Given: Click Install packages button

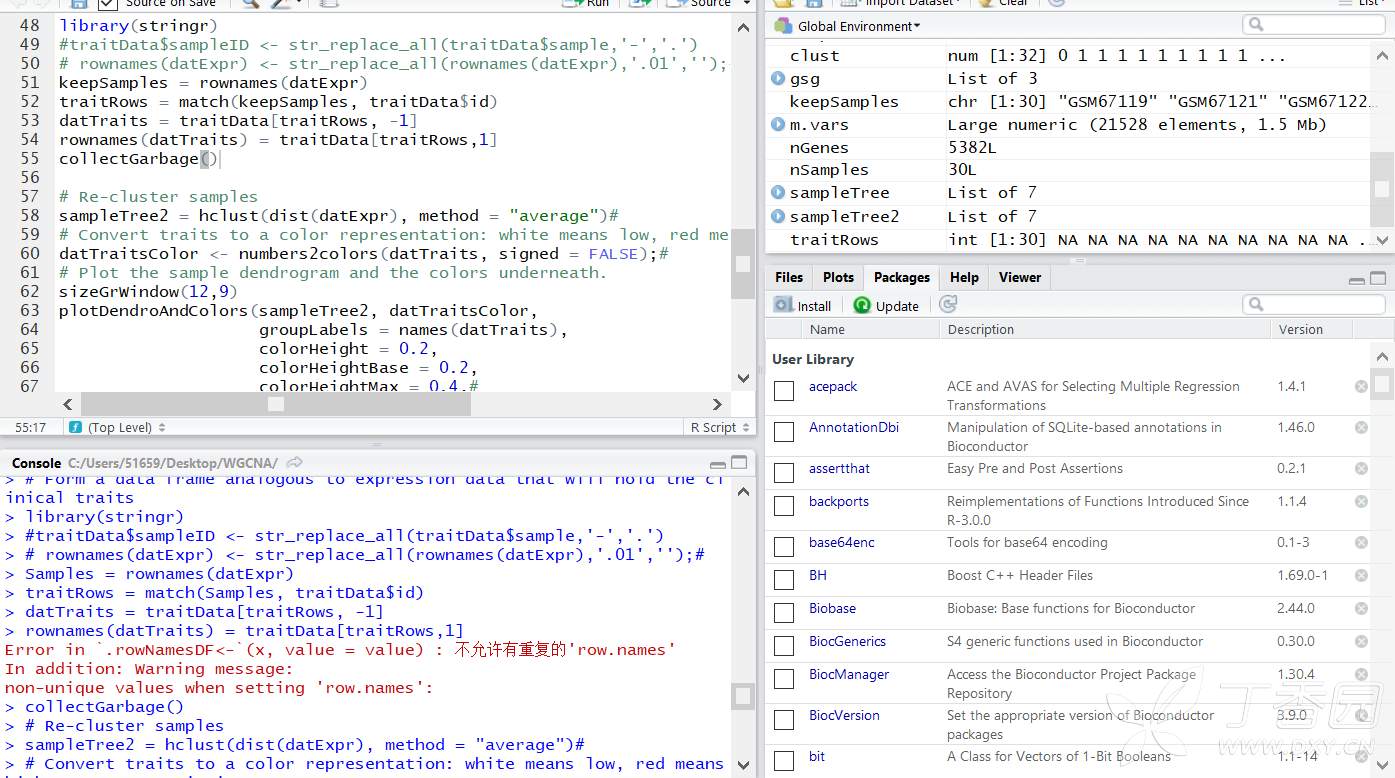Looking at the screenshot, I should pos(803,306).
